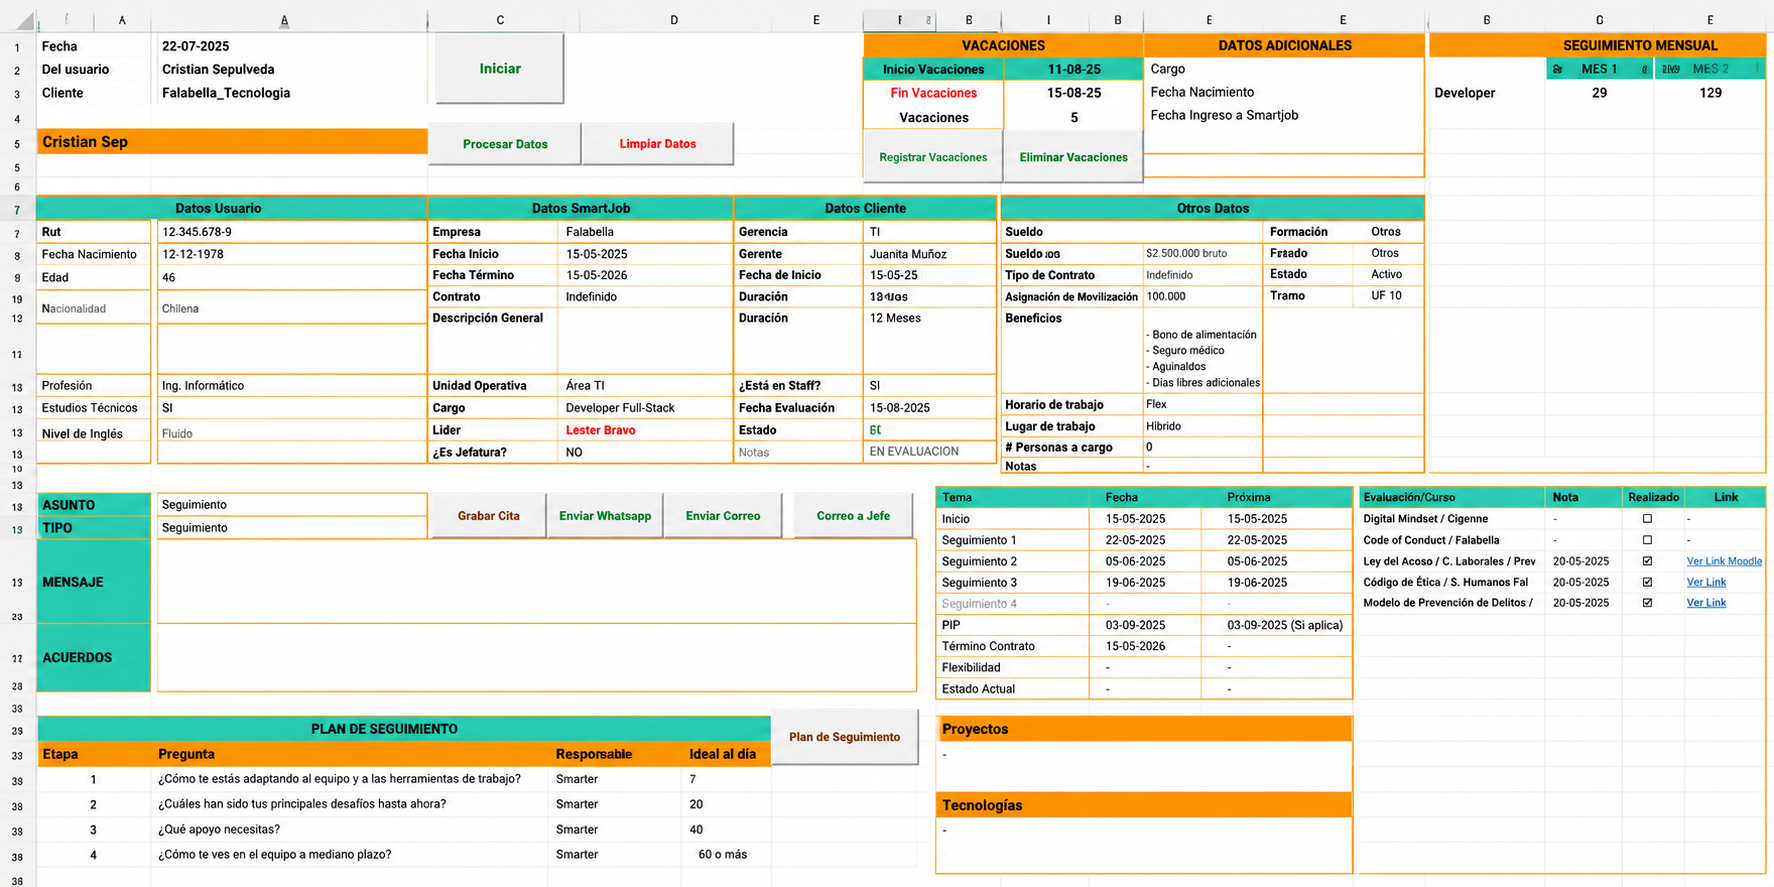Run the Procesar Datos button
The height and width of the screenshot is (887, 1774).
point(505,144)
